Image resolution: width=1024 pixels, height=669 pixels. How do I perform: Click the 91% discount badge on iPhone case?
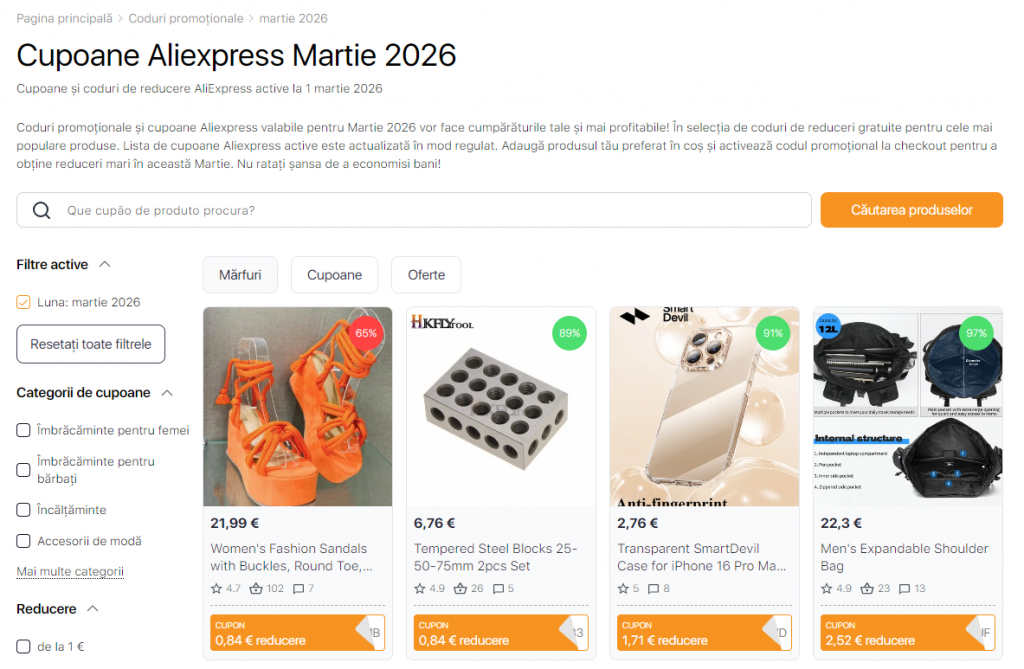(772, 333)
